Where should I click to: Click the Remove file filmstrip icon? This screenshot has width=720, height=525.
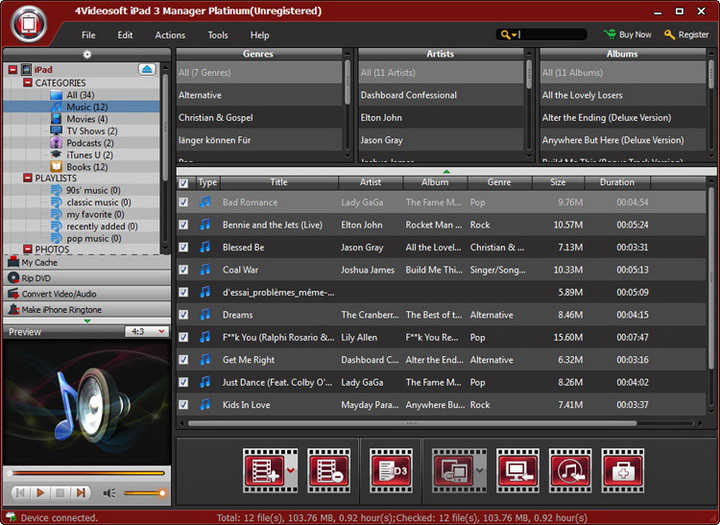click(x=329, y=470)
